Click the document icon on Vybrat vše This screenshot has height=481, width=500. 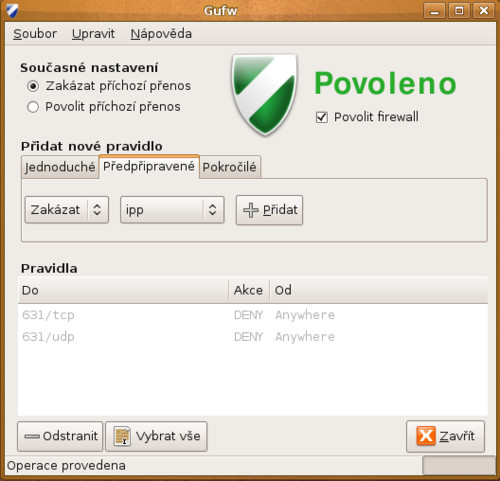tap(122, 436)
